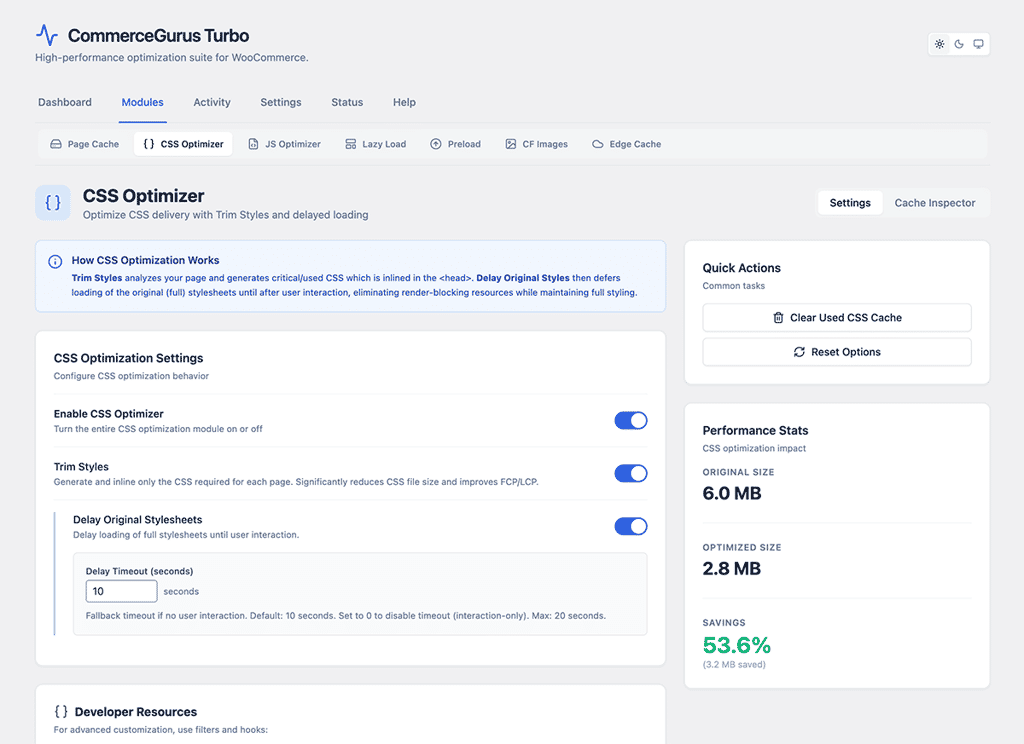The width and height of the screenshot is (1024, 744).
Task: Click the How CSS Optimization Works title
Action: click(145, 260)
